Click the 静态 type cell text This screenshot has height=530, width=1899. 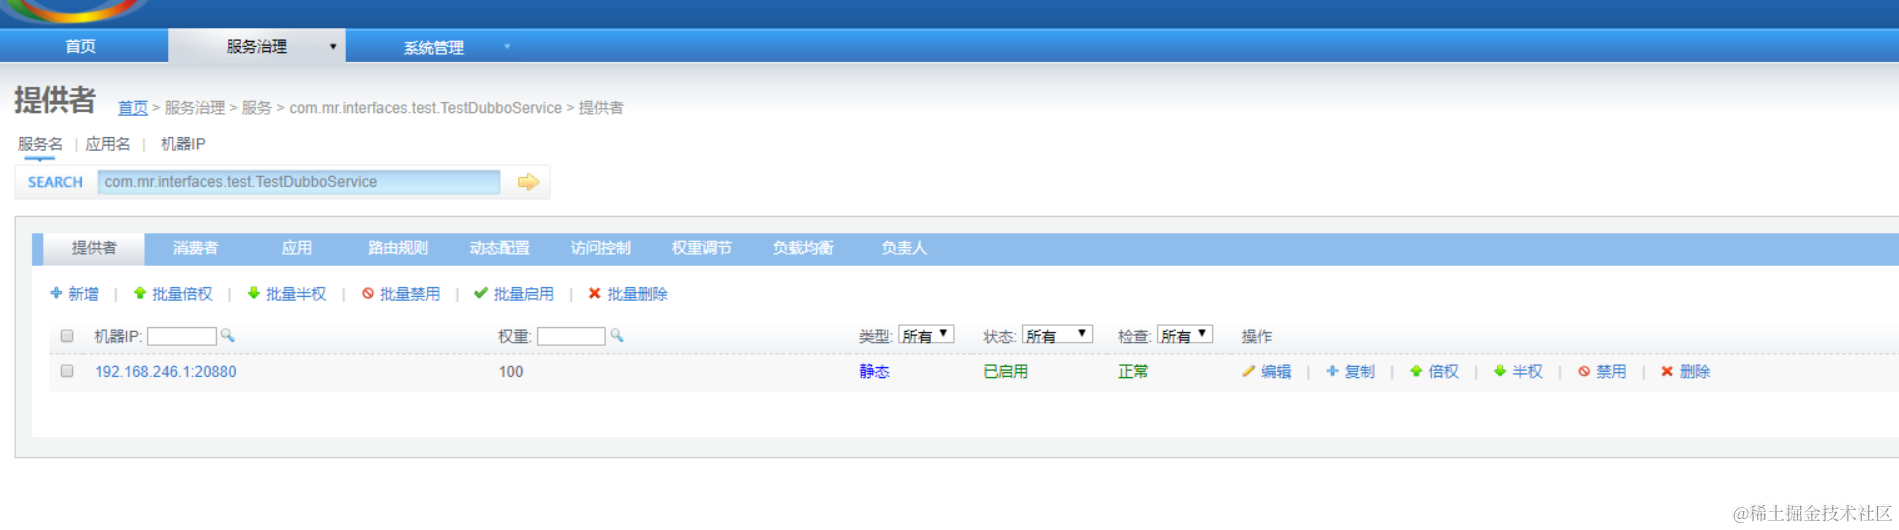pos(875,372)
